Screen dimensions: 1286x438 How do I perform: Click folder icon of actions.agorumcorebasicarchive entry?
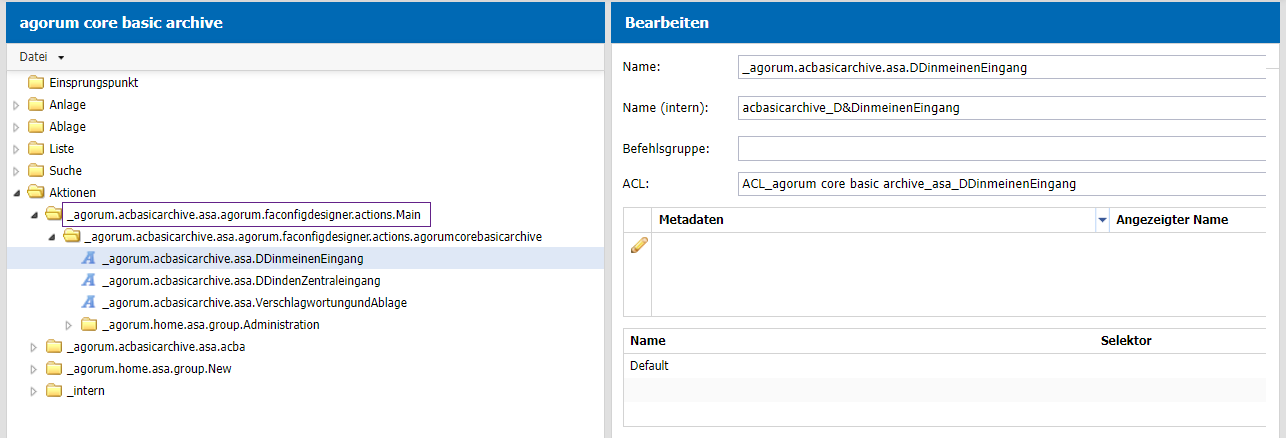(x=71, y=236)
